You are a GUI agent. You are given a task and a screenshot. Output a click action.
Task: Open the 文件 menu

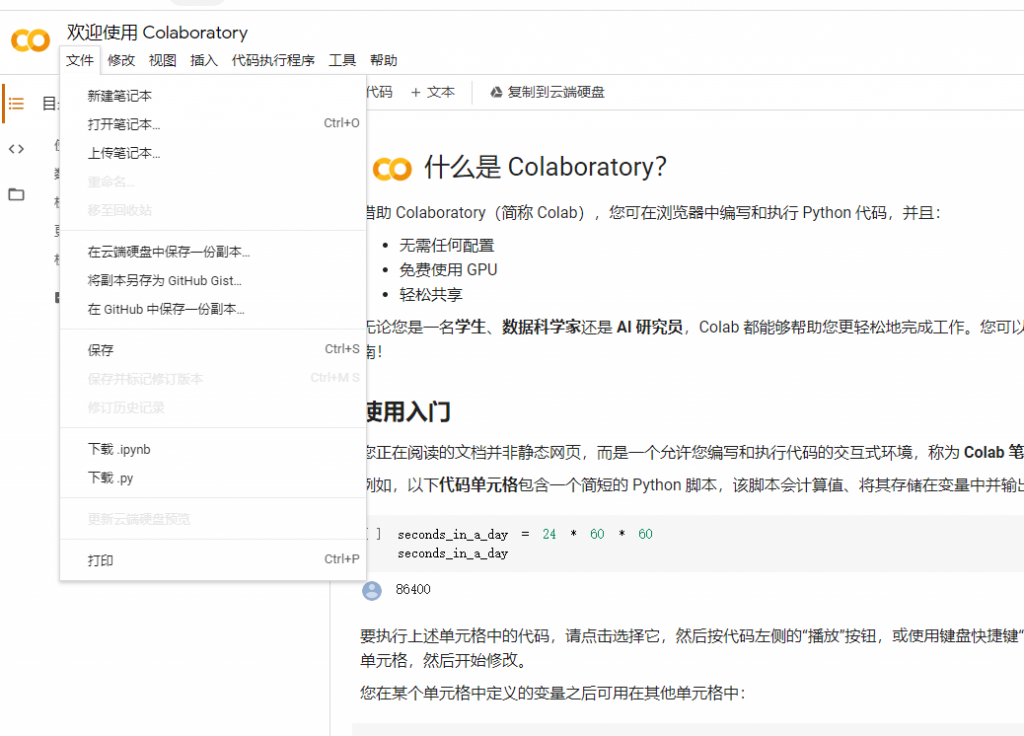pos(80,60)
